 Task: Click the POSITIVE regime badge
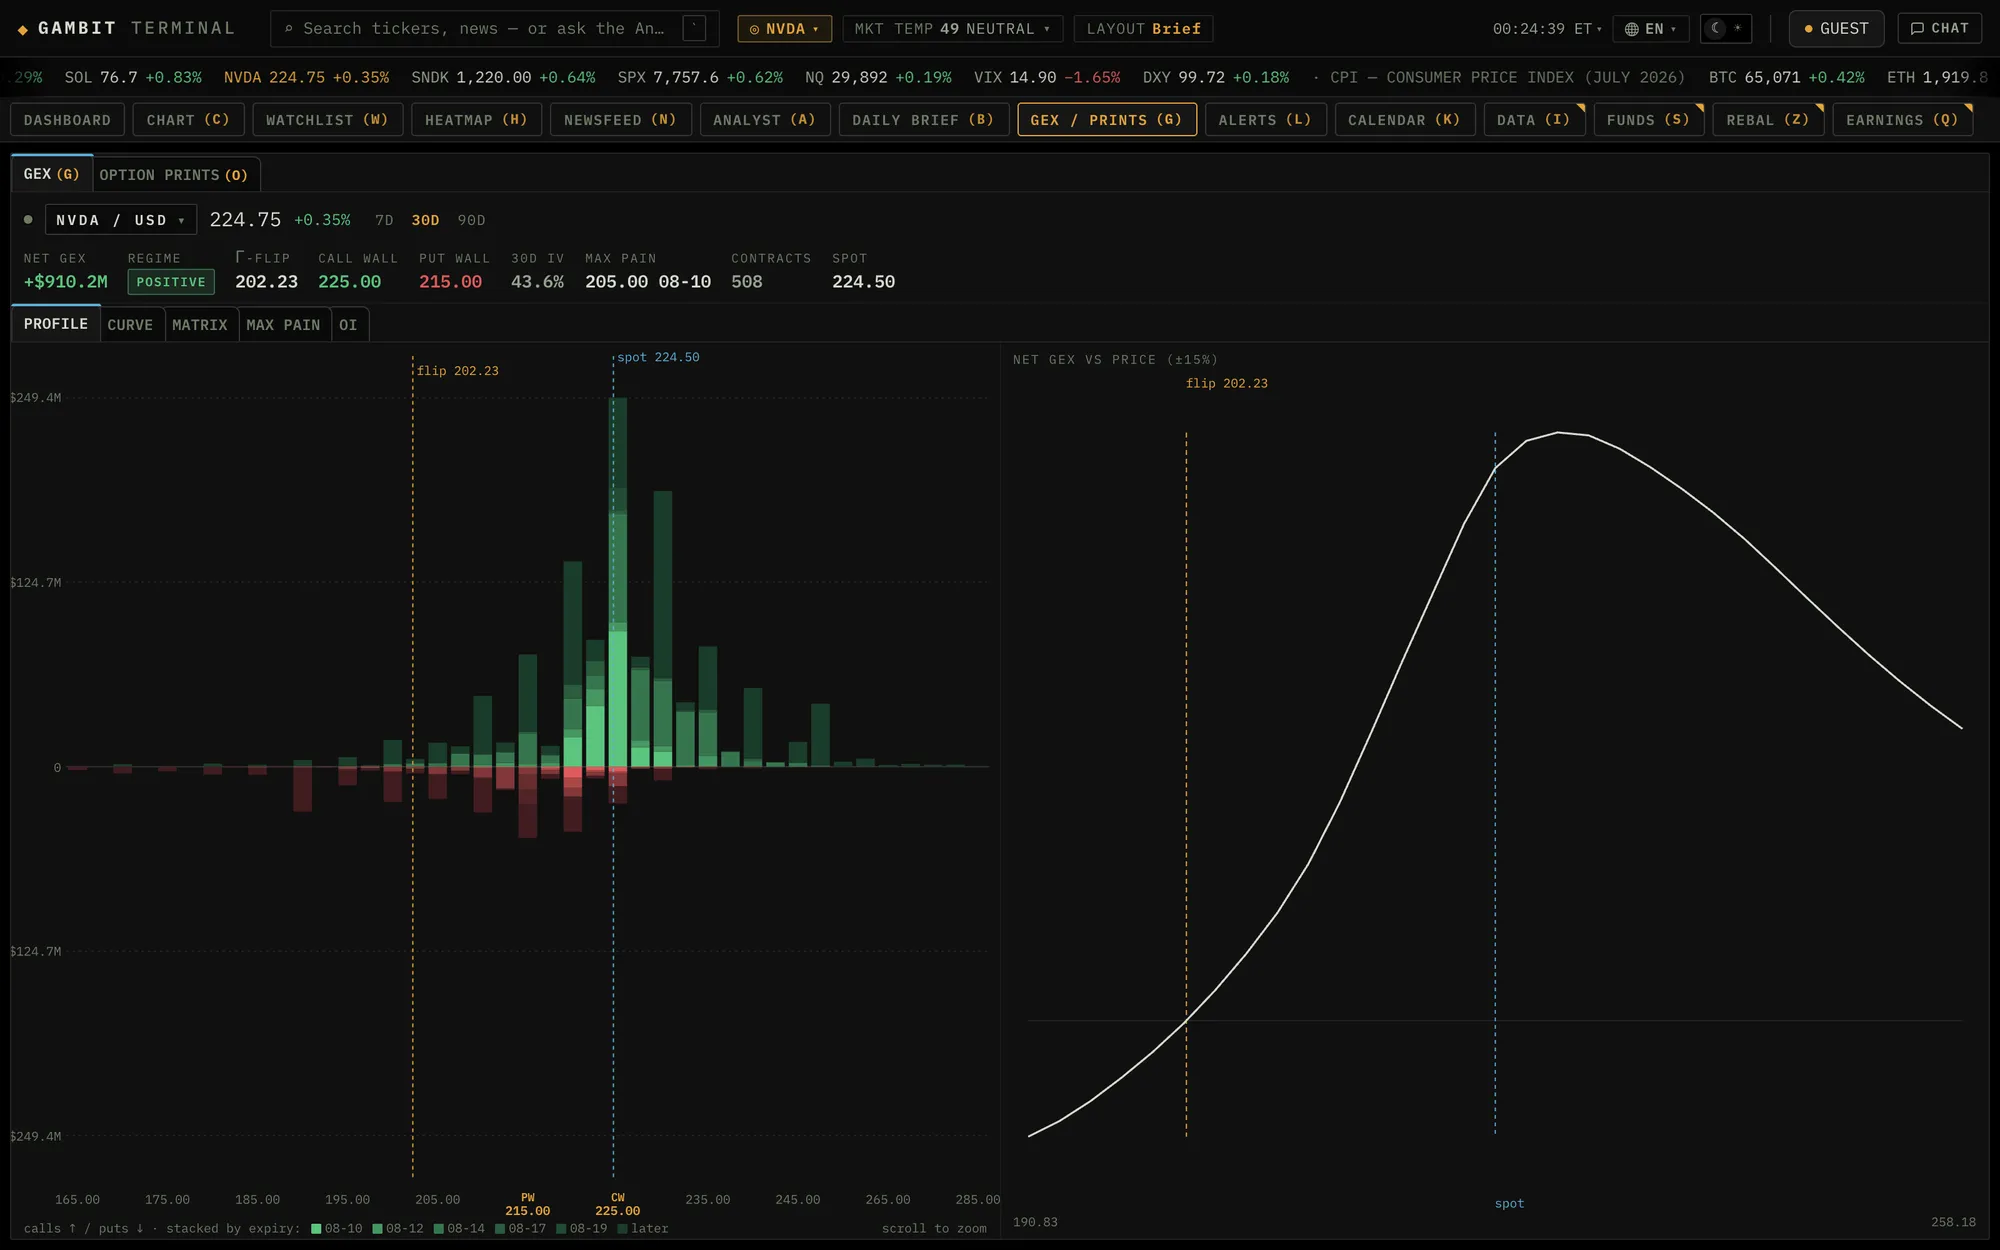pos(171,282)
